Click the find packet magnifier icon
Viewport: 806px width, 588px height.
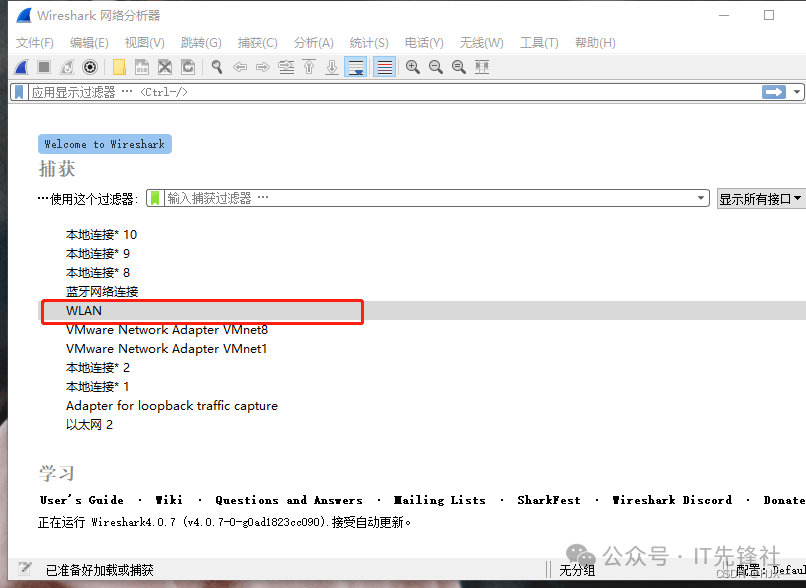coord(216,67)
